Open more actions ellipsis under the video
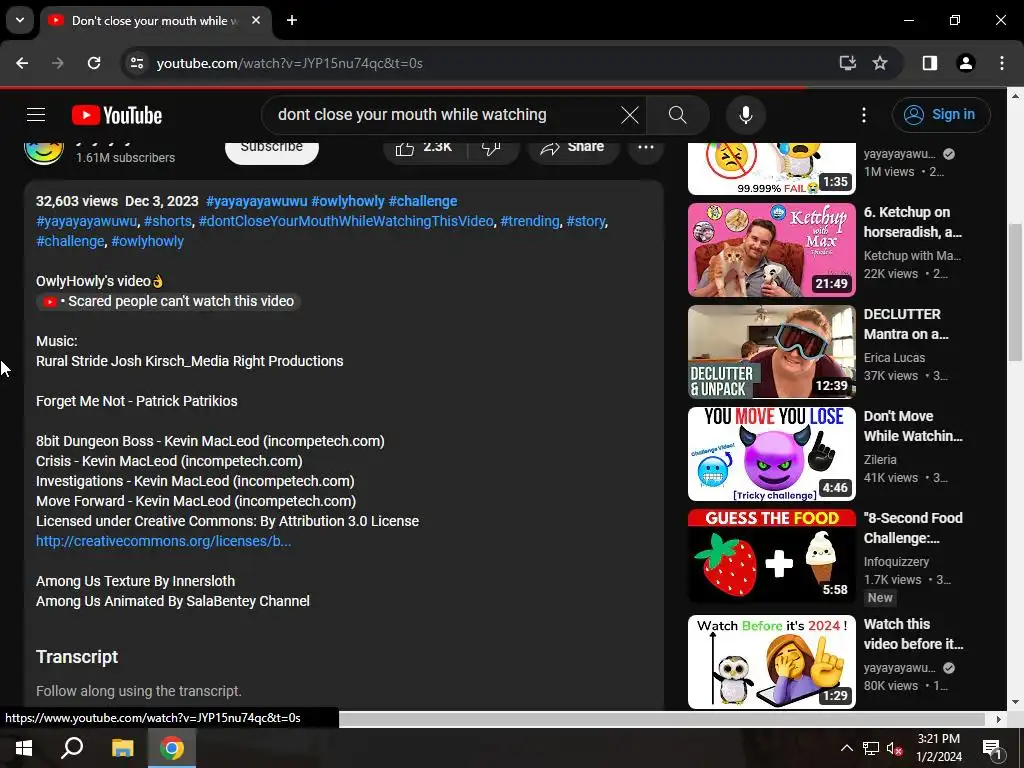 (645, 147)
